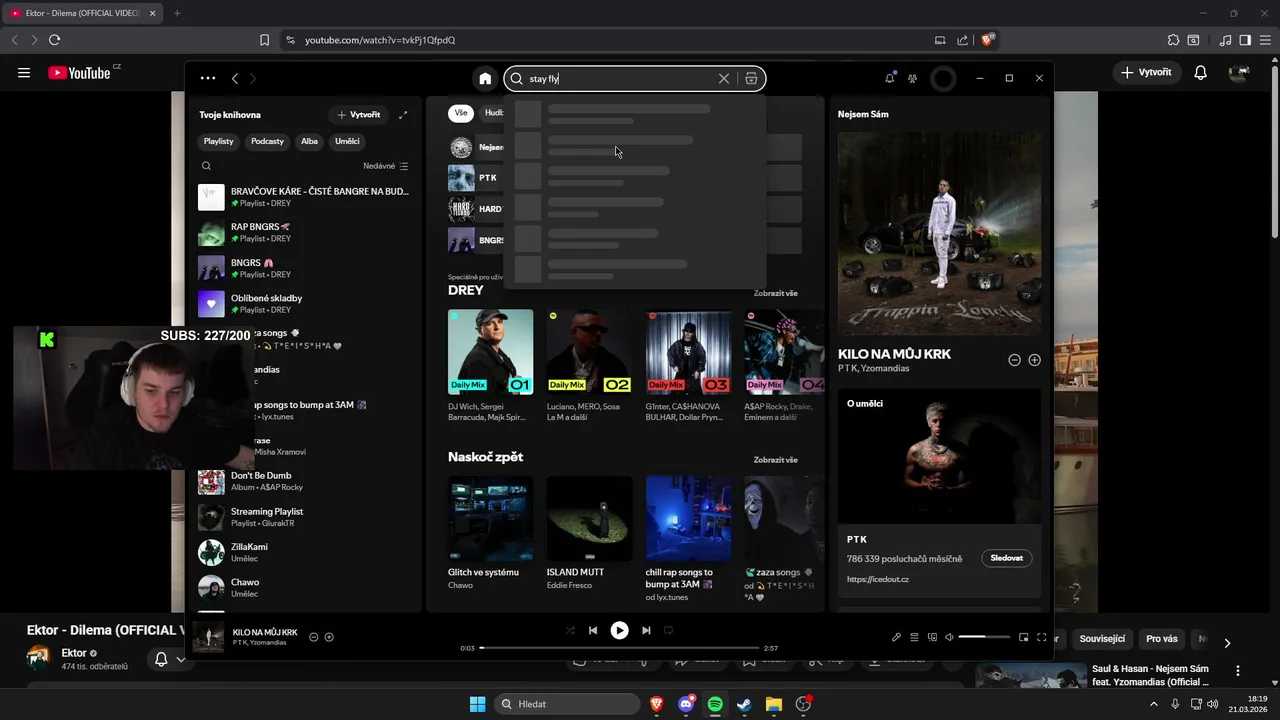
Task: Select the Podcasty filter chip
Action: (267, 141)
